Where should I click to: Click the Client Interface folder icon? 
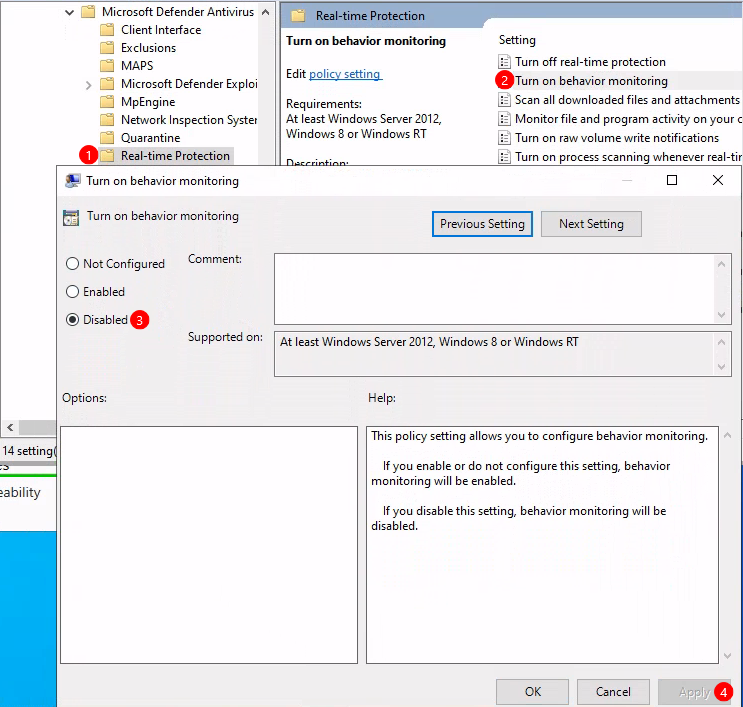(x=107, y=29)
